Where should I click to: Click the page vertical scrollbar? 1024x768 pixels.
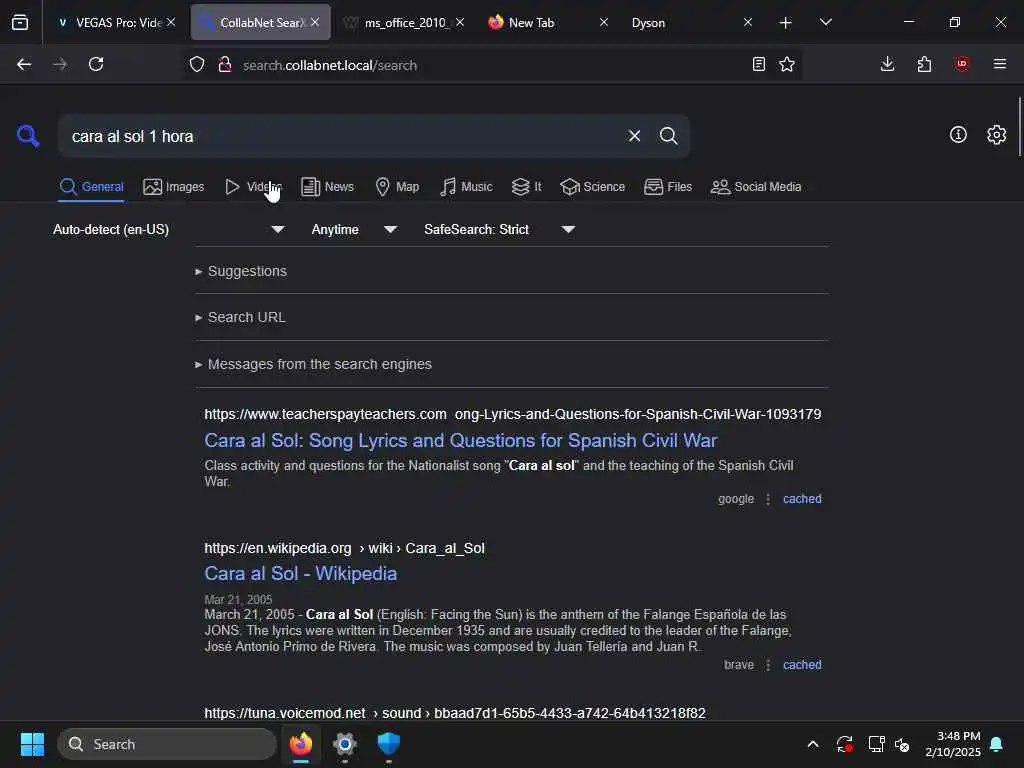(x=1019, y=127)
